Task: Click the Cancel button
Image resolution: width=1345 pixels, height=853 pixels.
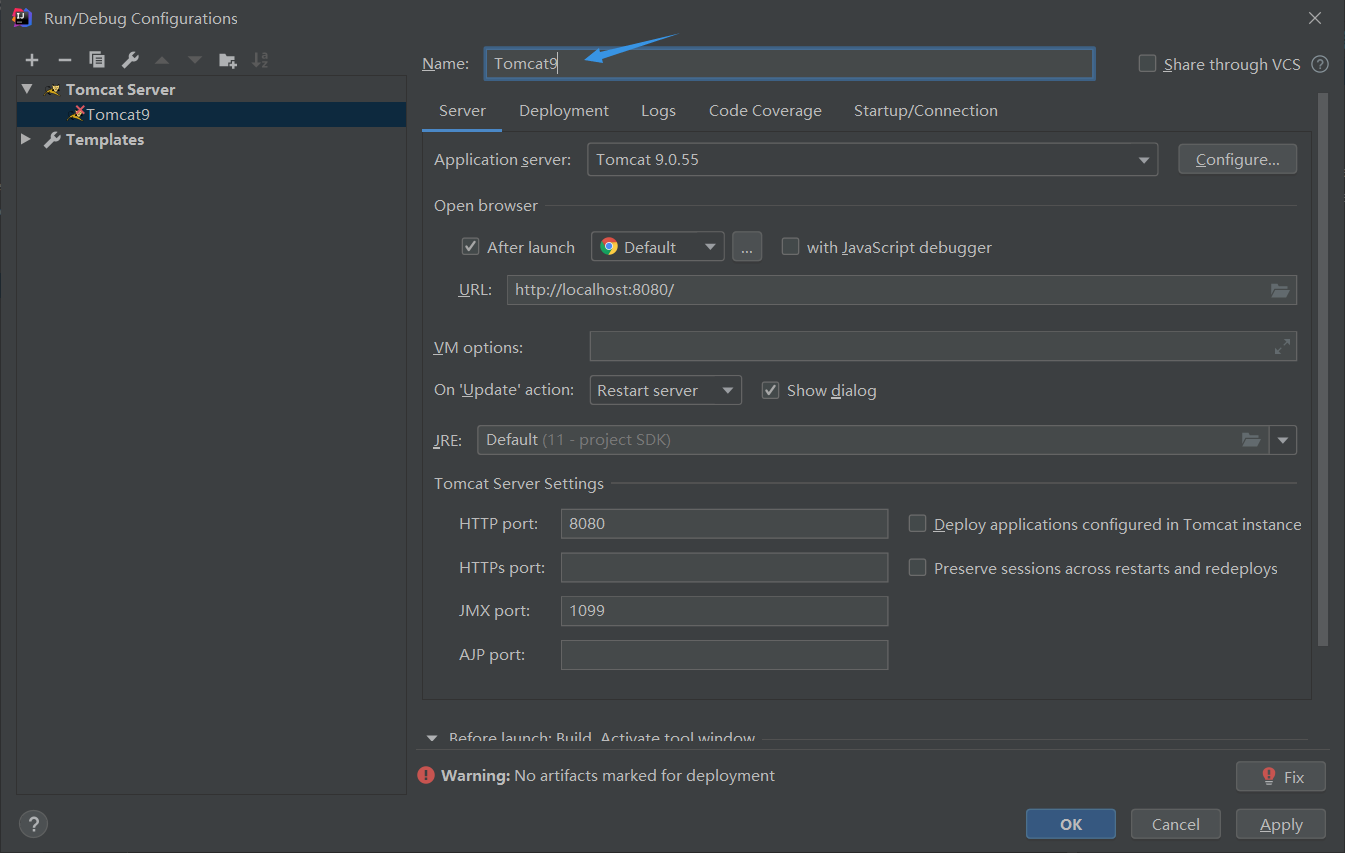Action: click(1176, 824)
